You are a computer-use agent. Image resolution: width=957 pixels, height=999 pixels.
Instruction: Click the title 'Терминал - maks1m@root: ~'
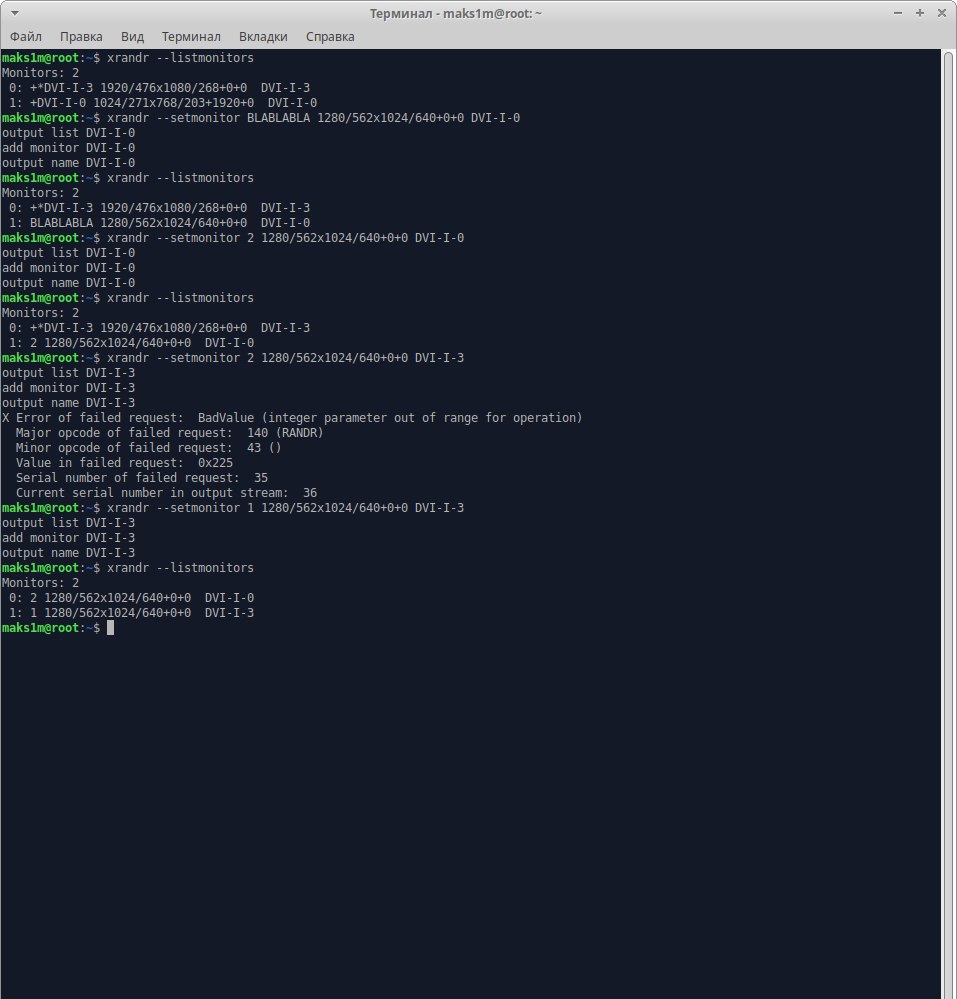456,13
